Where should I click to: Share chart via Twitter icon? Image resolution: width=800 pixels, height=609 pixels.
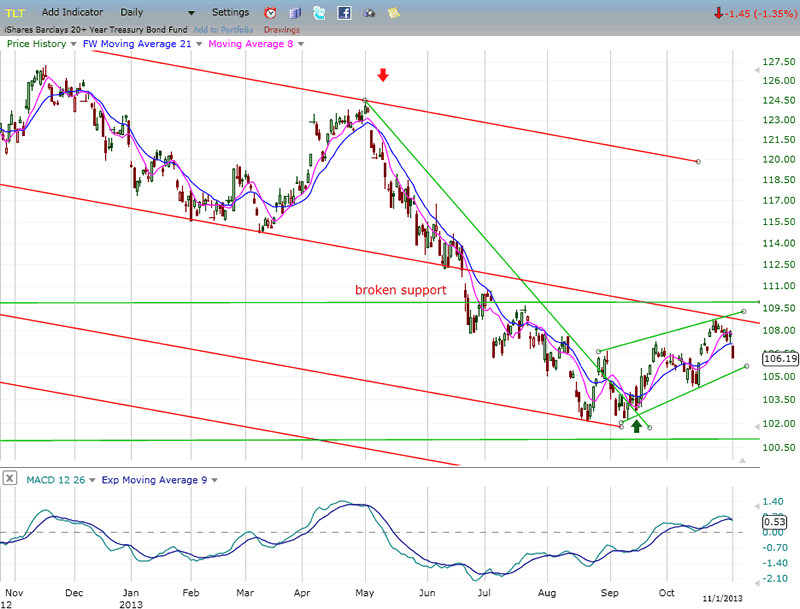[x=319, y=13]
